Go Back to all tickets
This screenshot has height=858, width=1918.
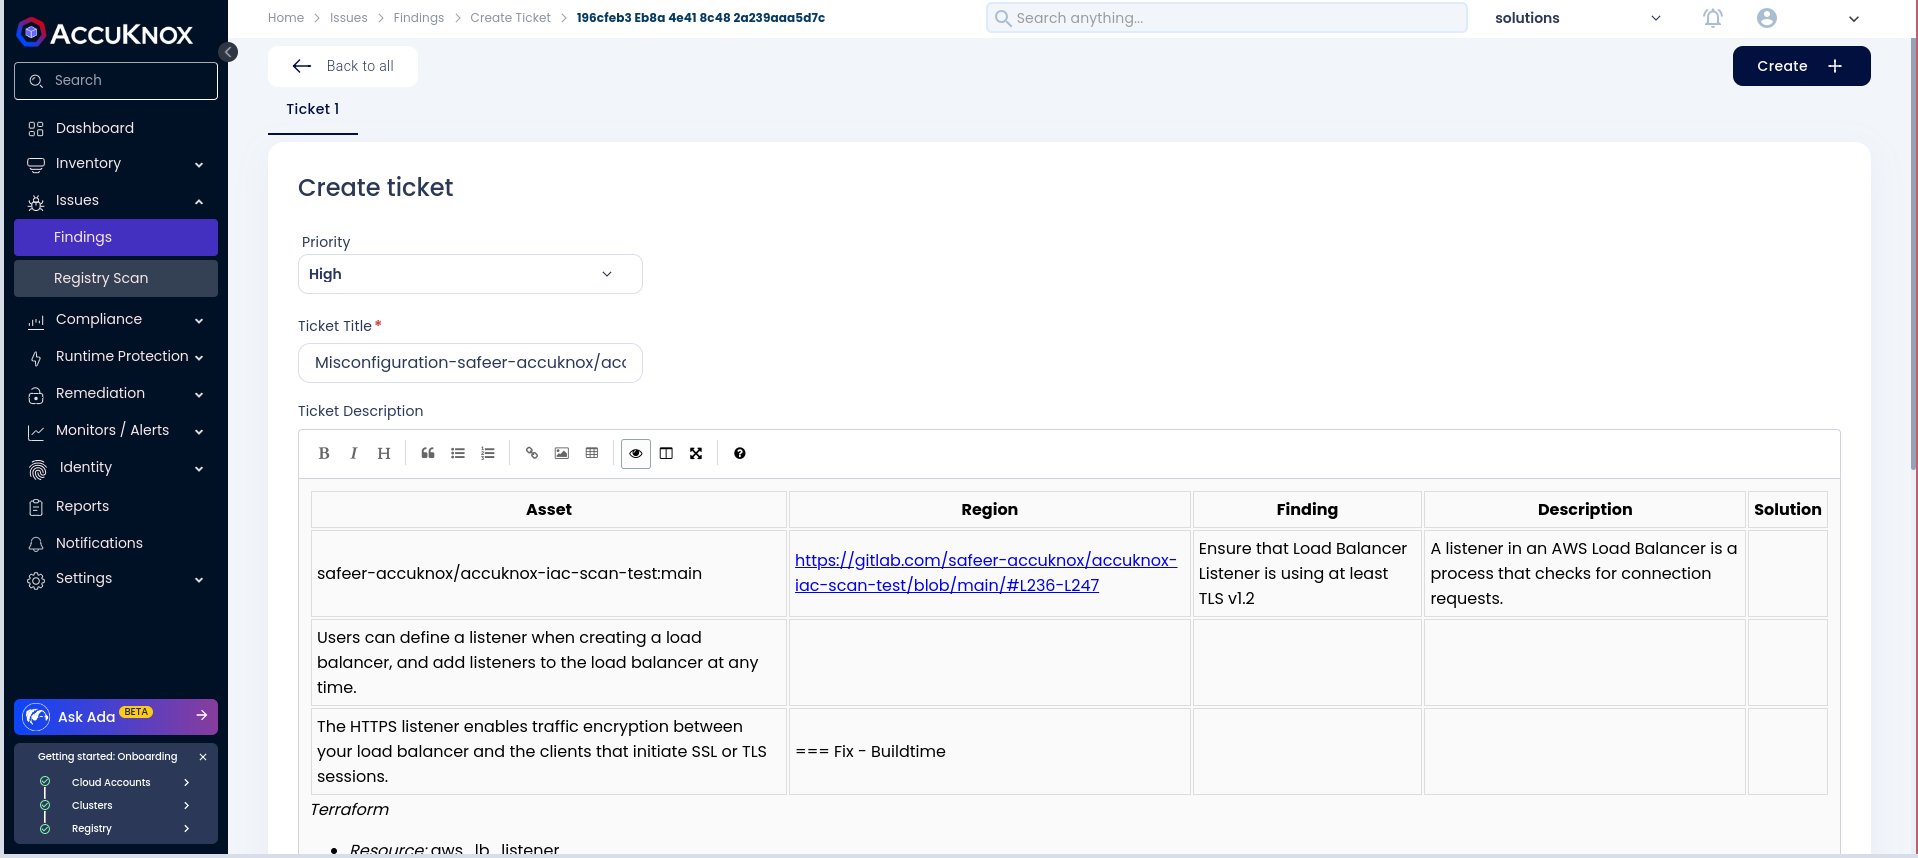[x=343, y=66]
